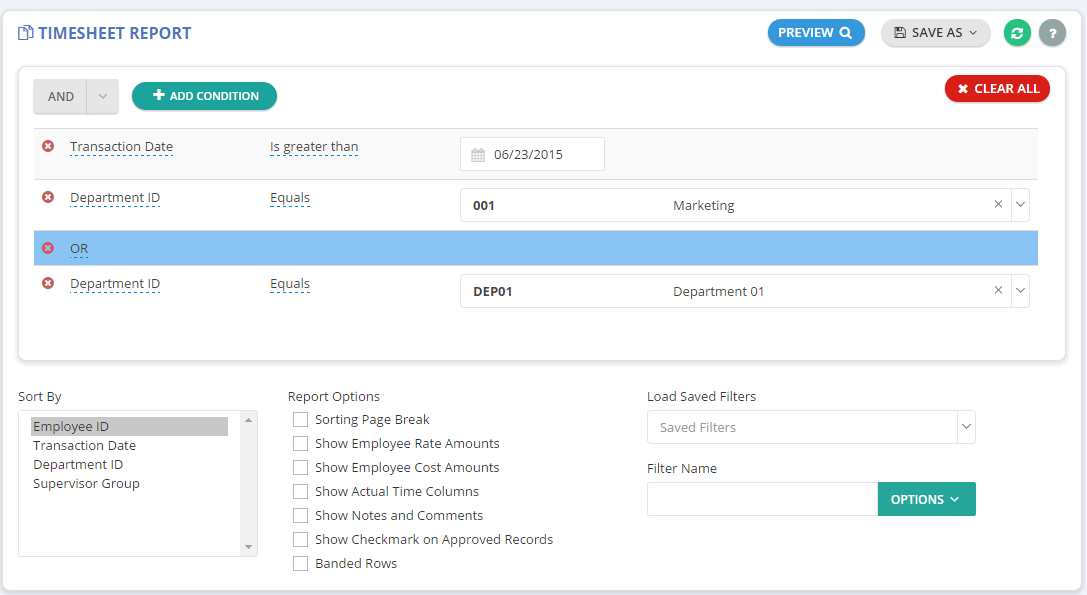This screenshot has height=595, width=1087.
Task: Expand the Marketing department dropdown arrow
Action: pyautogui.click(x=1020, y=205)
